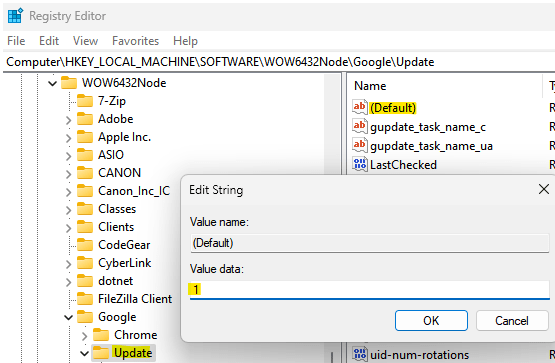Expand the Classes key

coord(68,210)
